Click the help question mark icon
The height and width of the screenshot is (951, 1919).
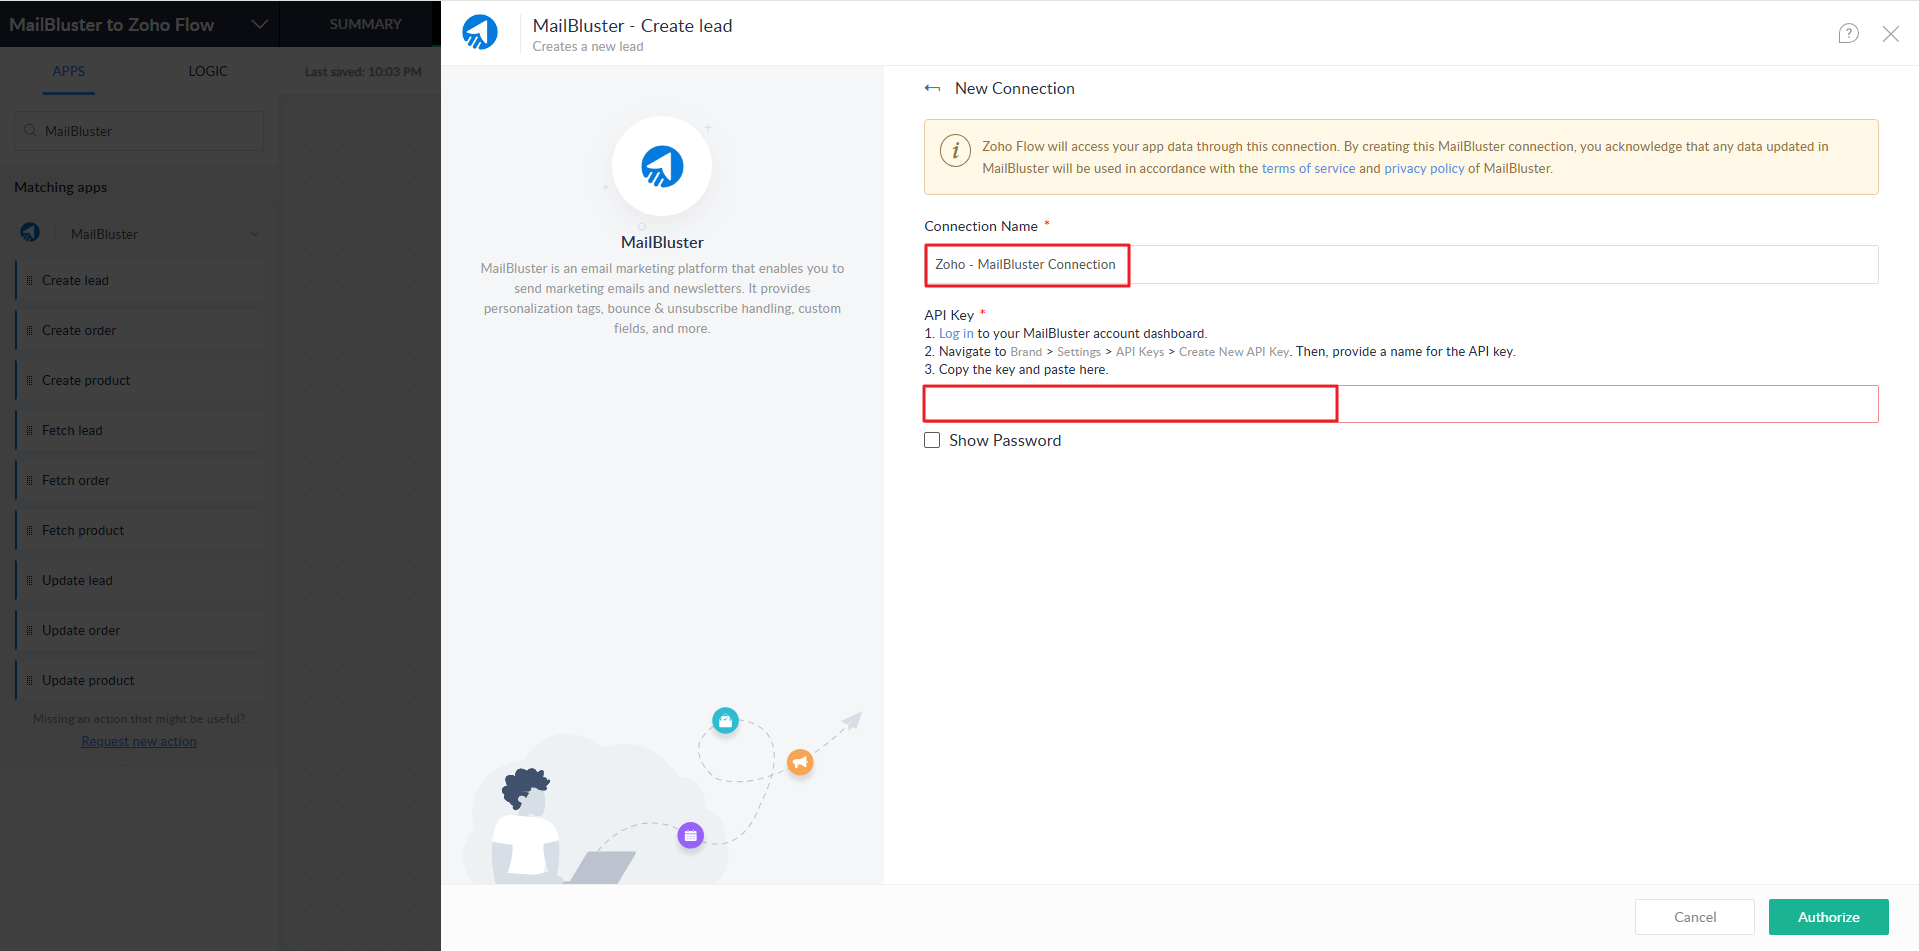pos(1848,34)
